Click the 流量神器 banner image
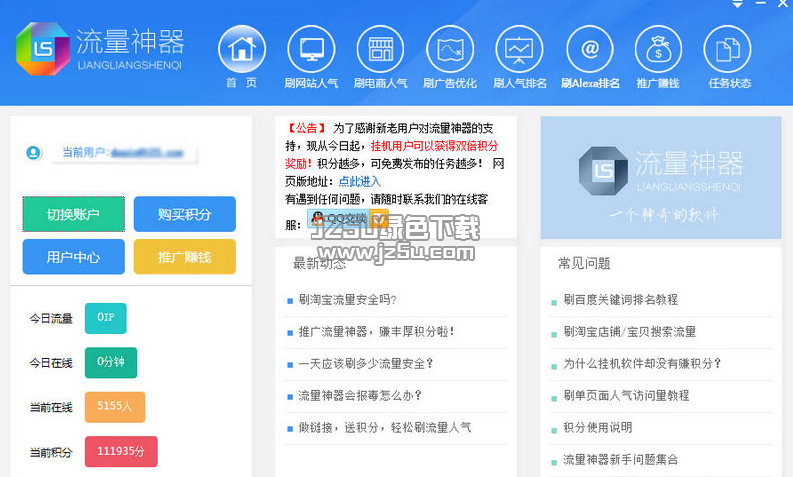793x477 pixels. (660, 178)
